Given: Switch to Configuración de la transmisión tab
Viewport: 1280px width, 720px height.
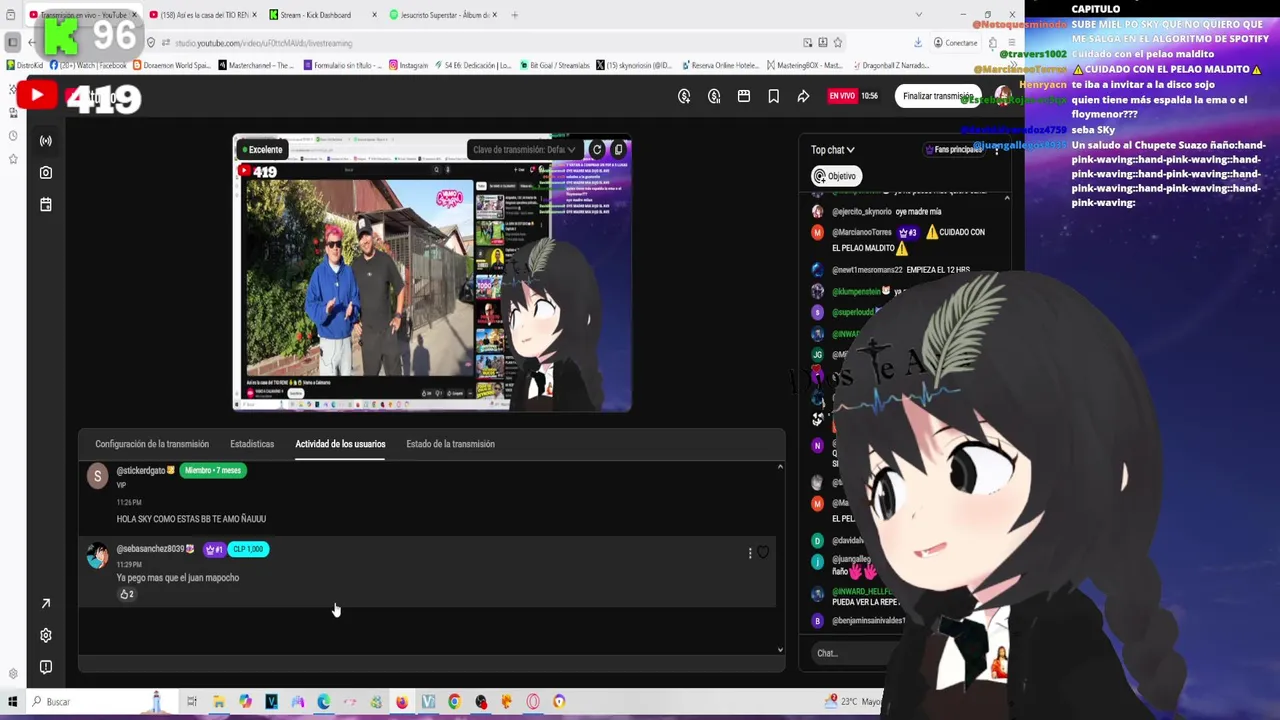Looking at the screenshot, I should click(x=152, y=444).
